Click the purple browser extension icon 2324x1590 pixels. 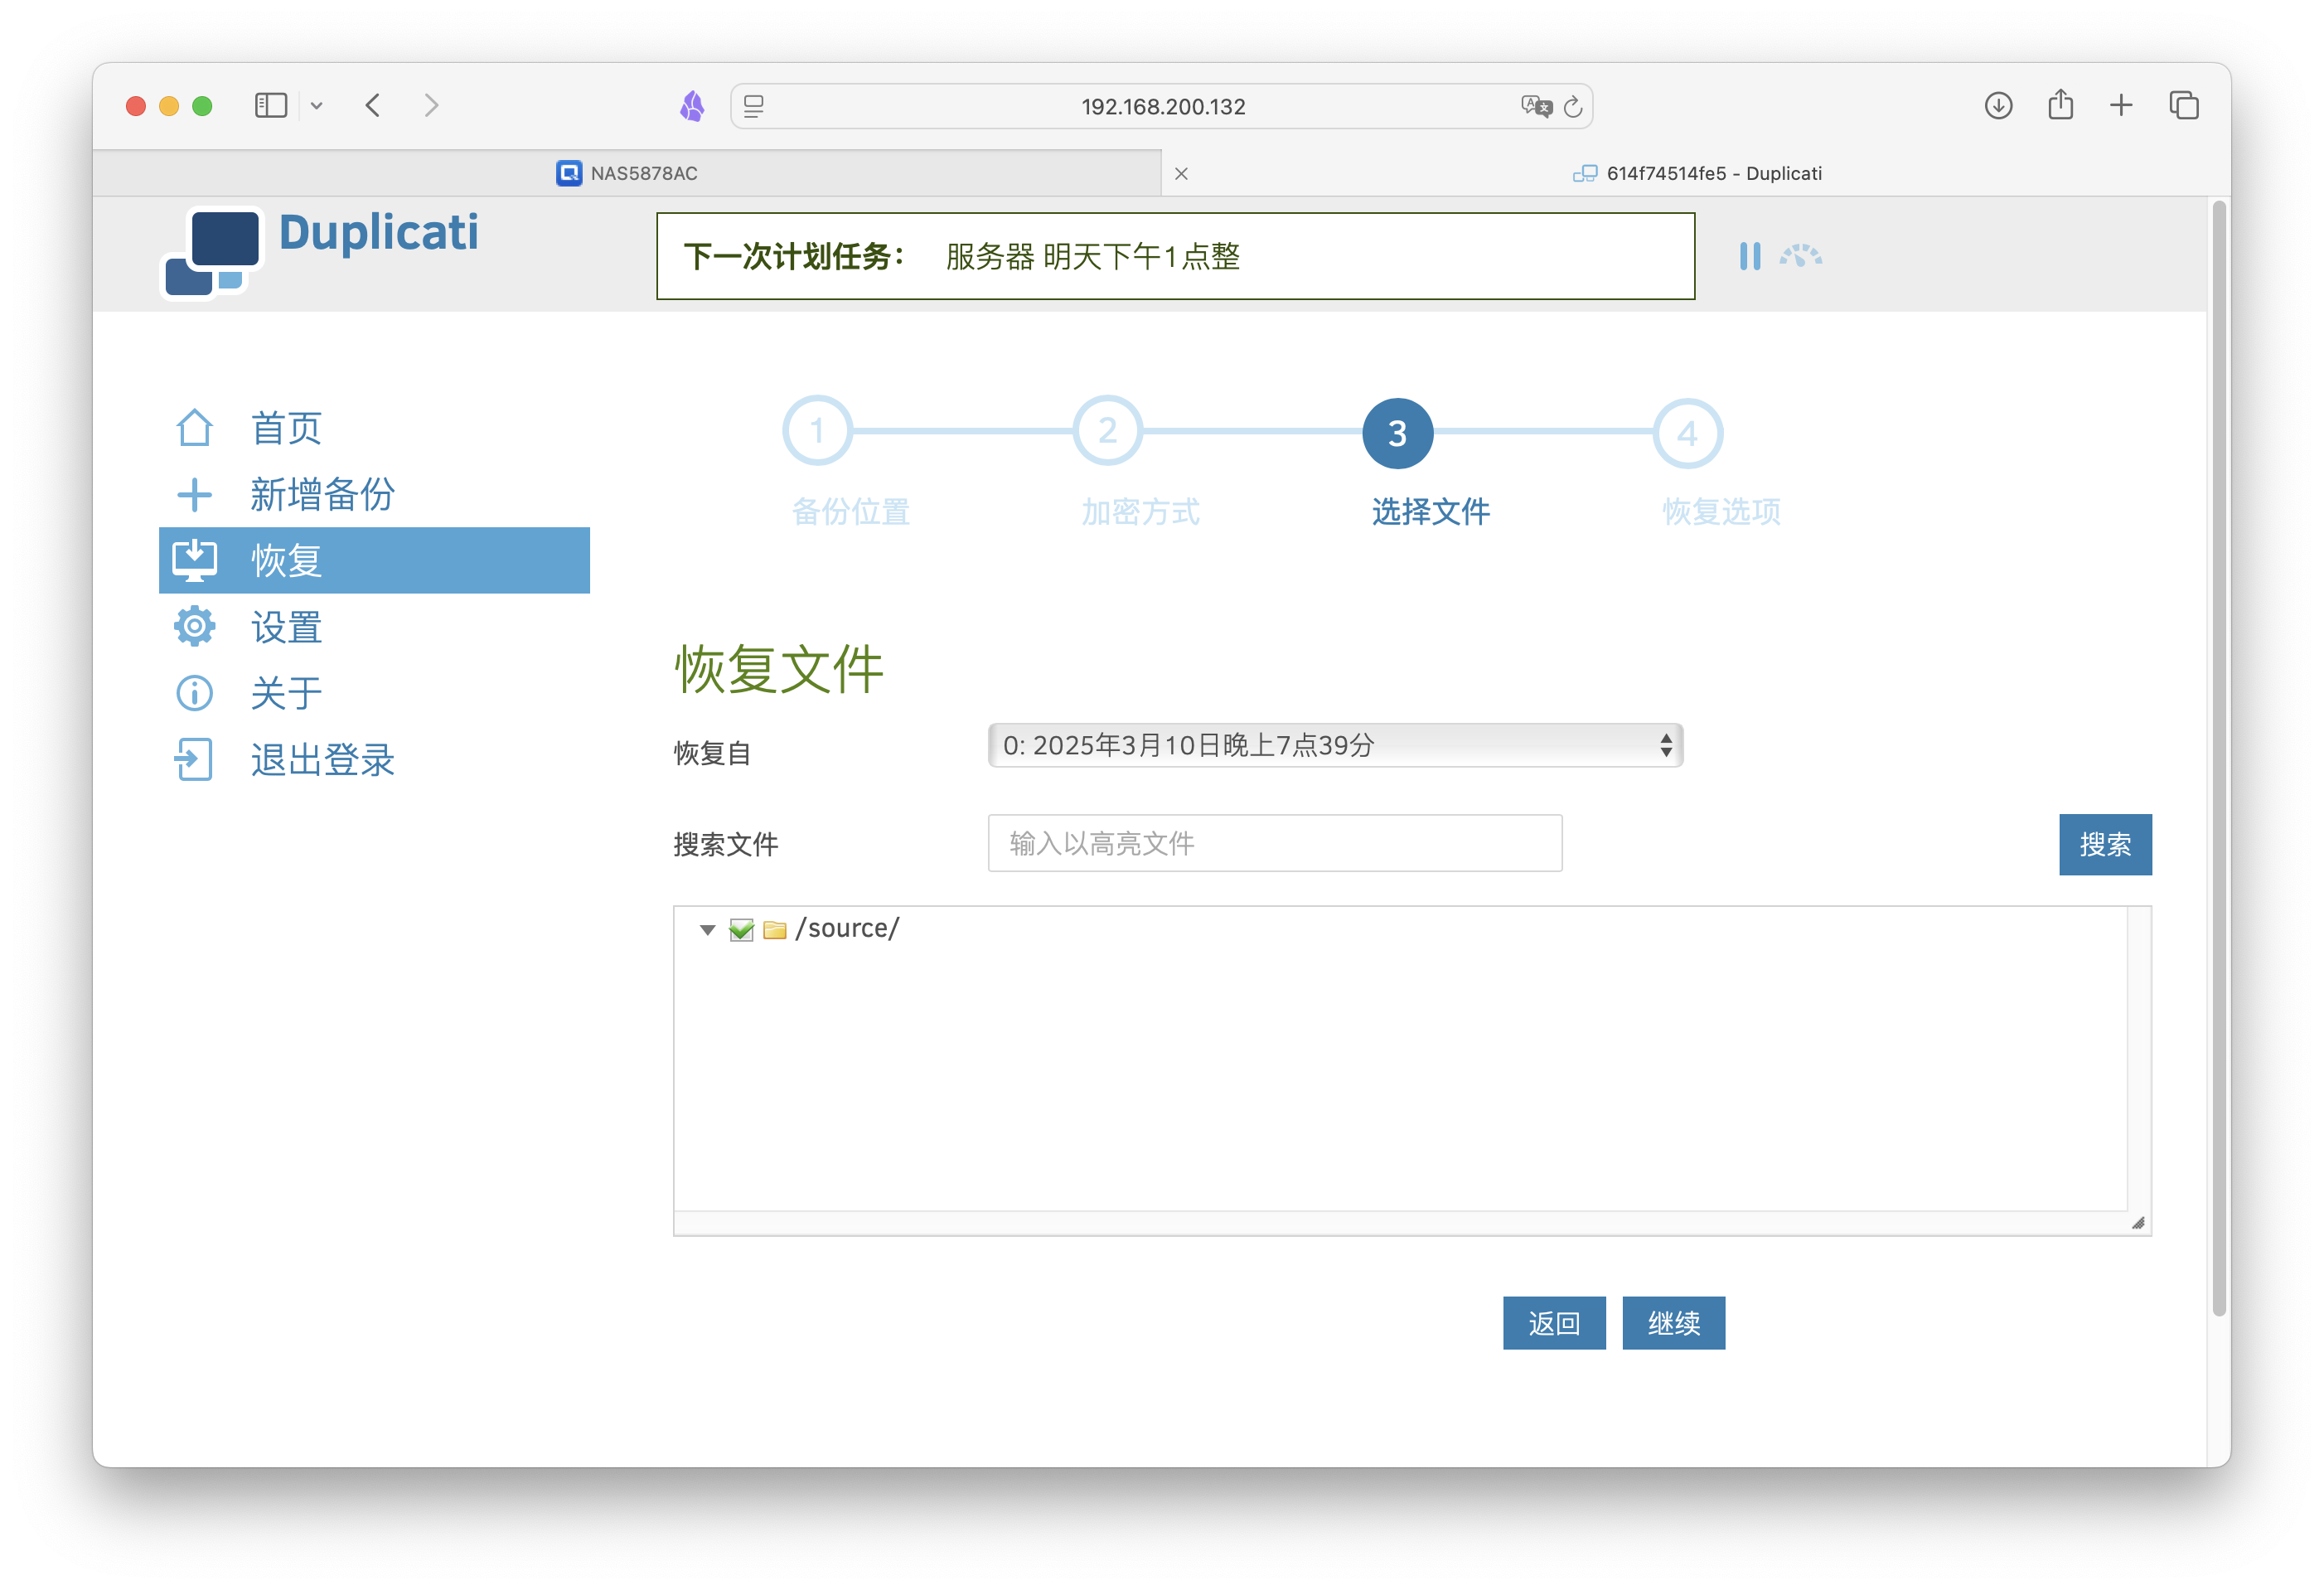tap(692, 105)
